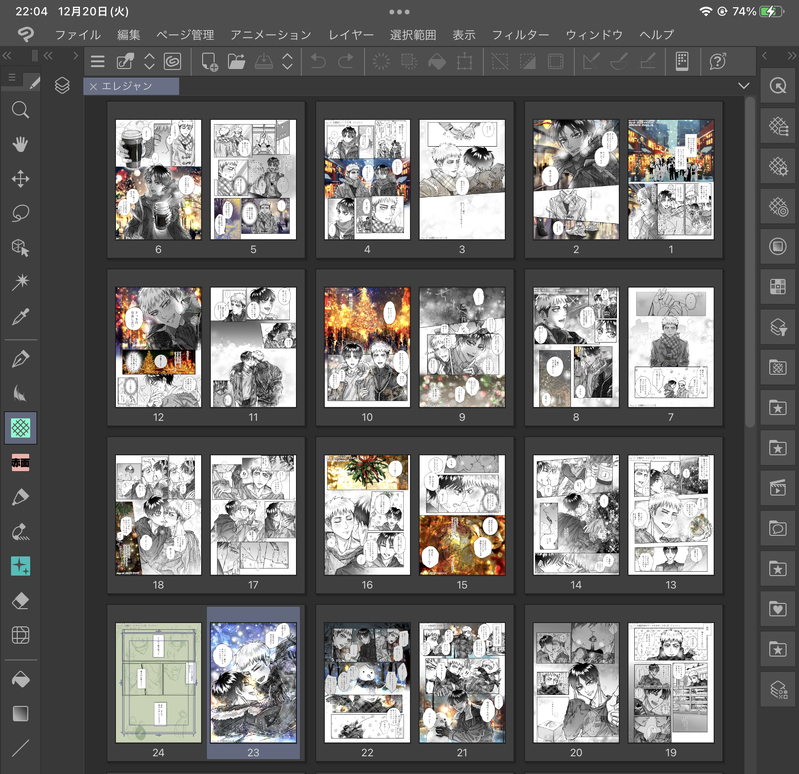799x774 pixels.
Task: Pick the Eyedropper tool
Action: (x=20, y=317)
